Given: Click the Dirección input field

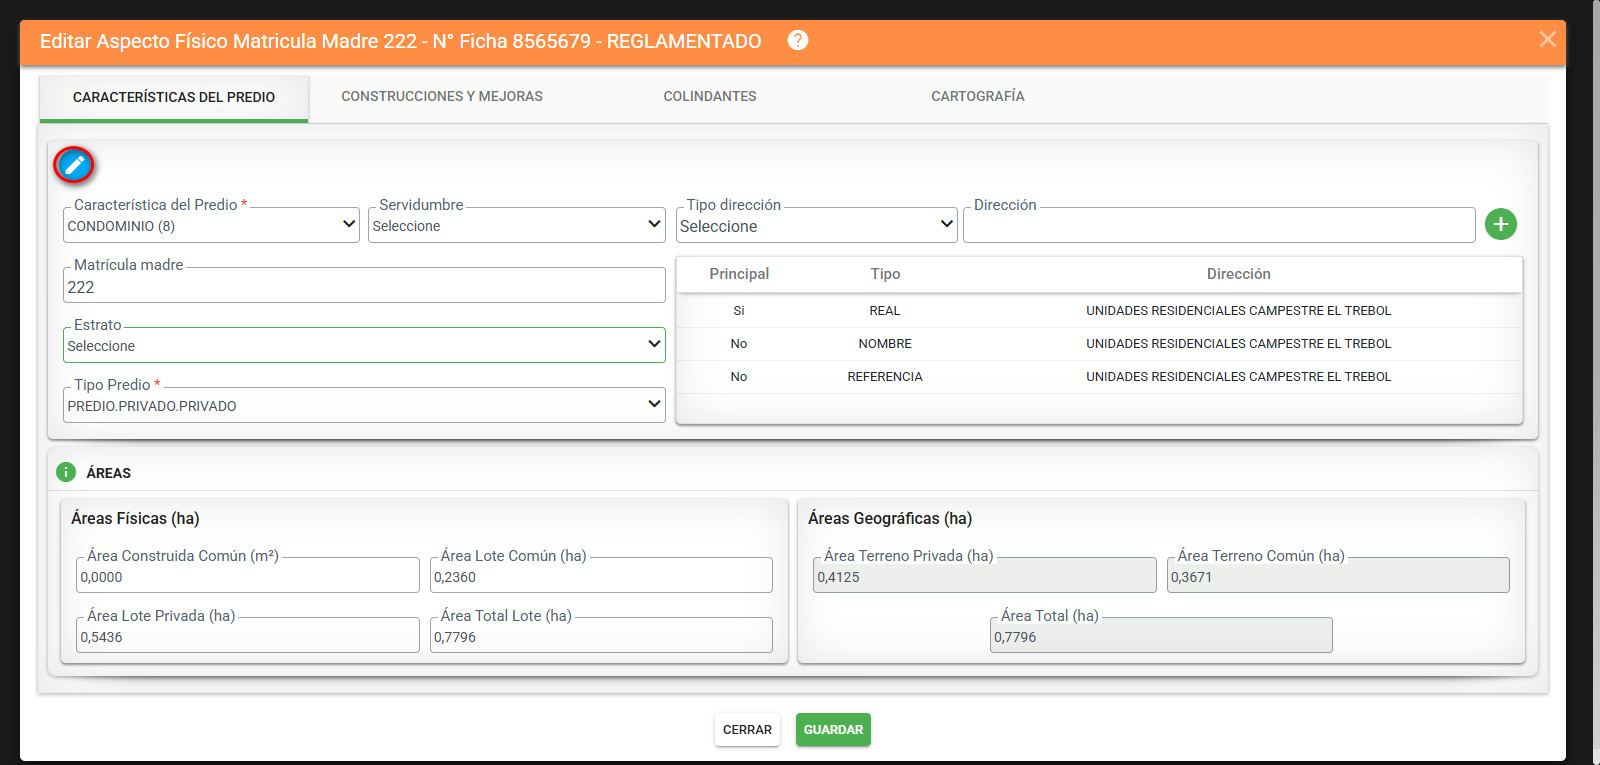Looking at the screenshot, I should click(1219, 225).
